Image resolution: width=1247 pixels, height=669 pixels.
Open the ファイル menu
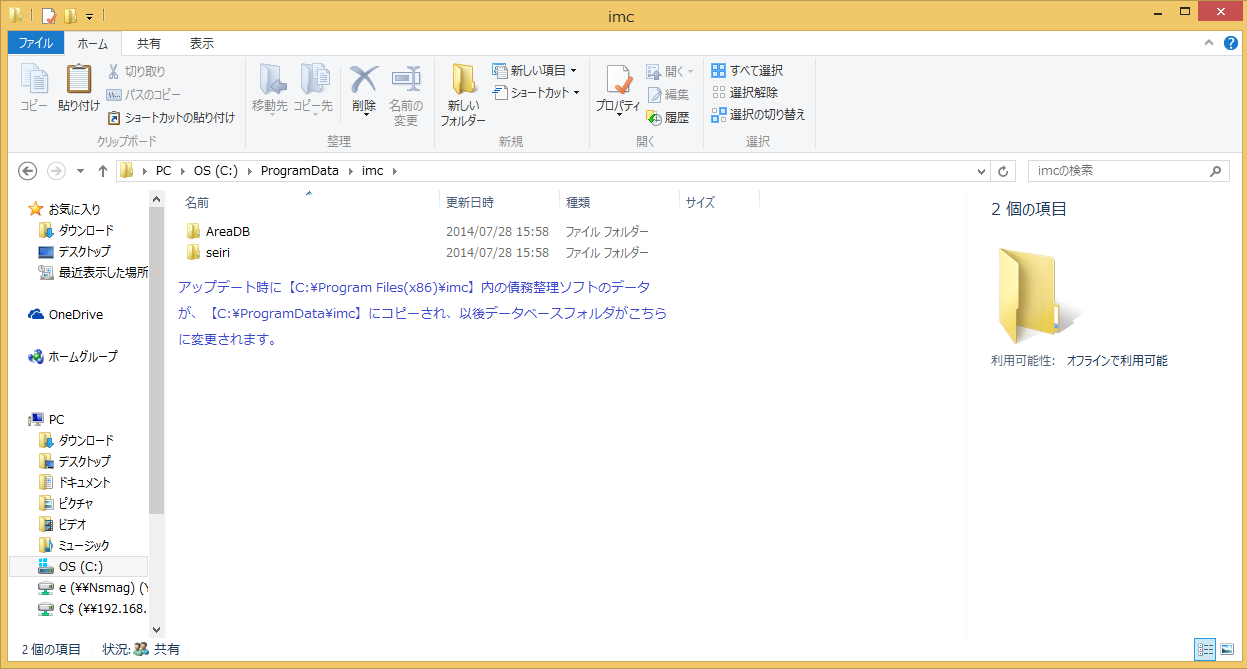tap(34, 43)
